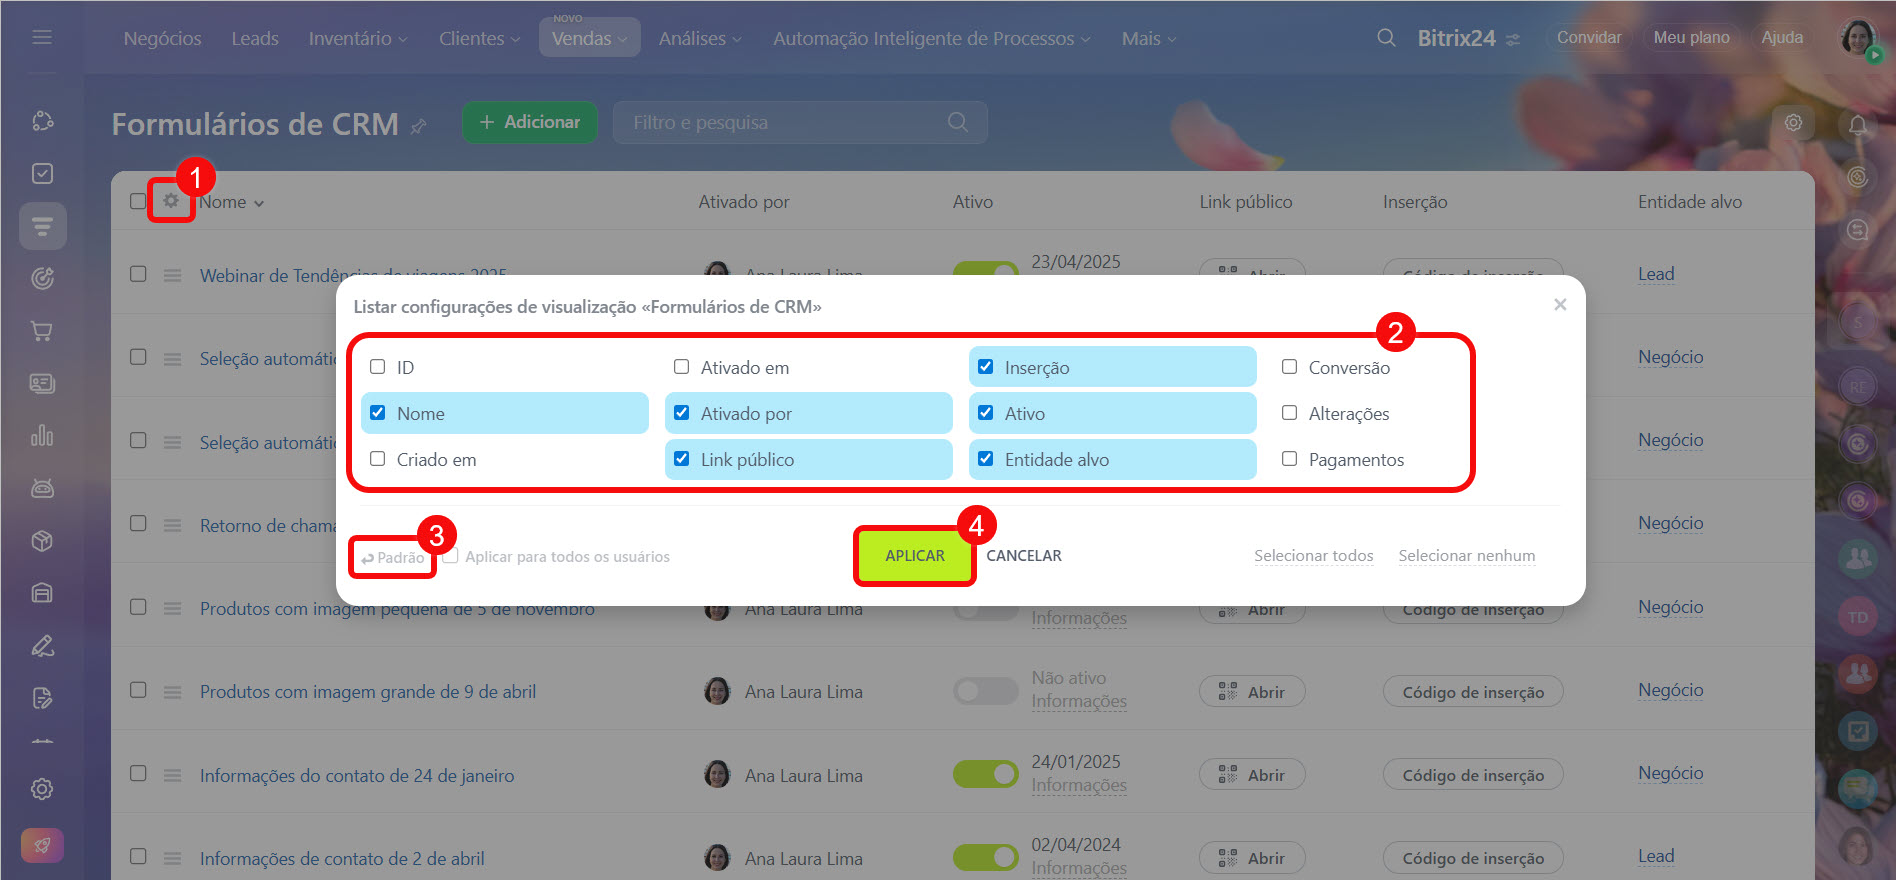Check the Pagamentos column option
This screenshot has width=1896, height=880.
tap(1290, 459)
